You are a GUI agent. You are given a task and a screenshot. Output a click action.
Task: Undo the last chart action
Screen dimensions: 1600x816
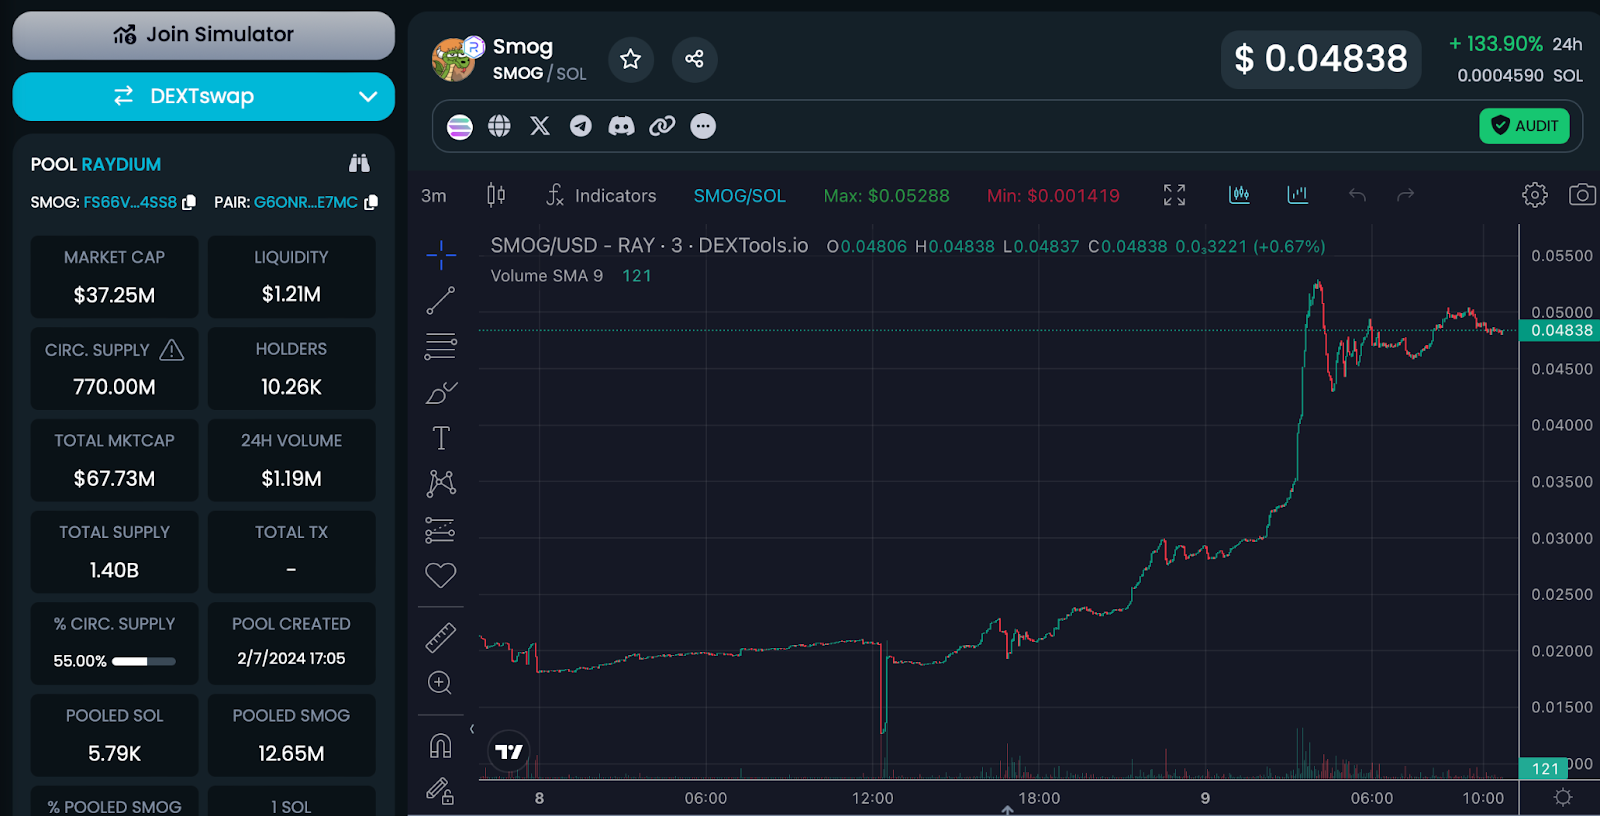[x=1357, y=195]
